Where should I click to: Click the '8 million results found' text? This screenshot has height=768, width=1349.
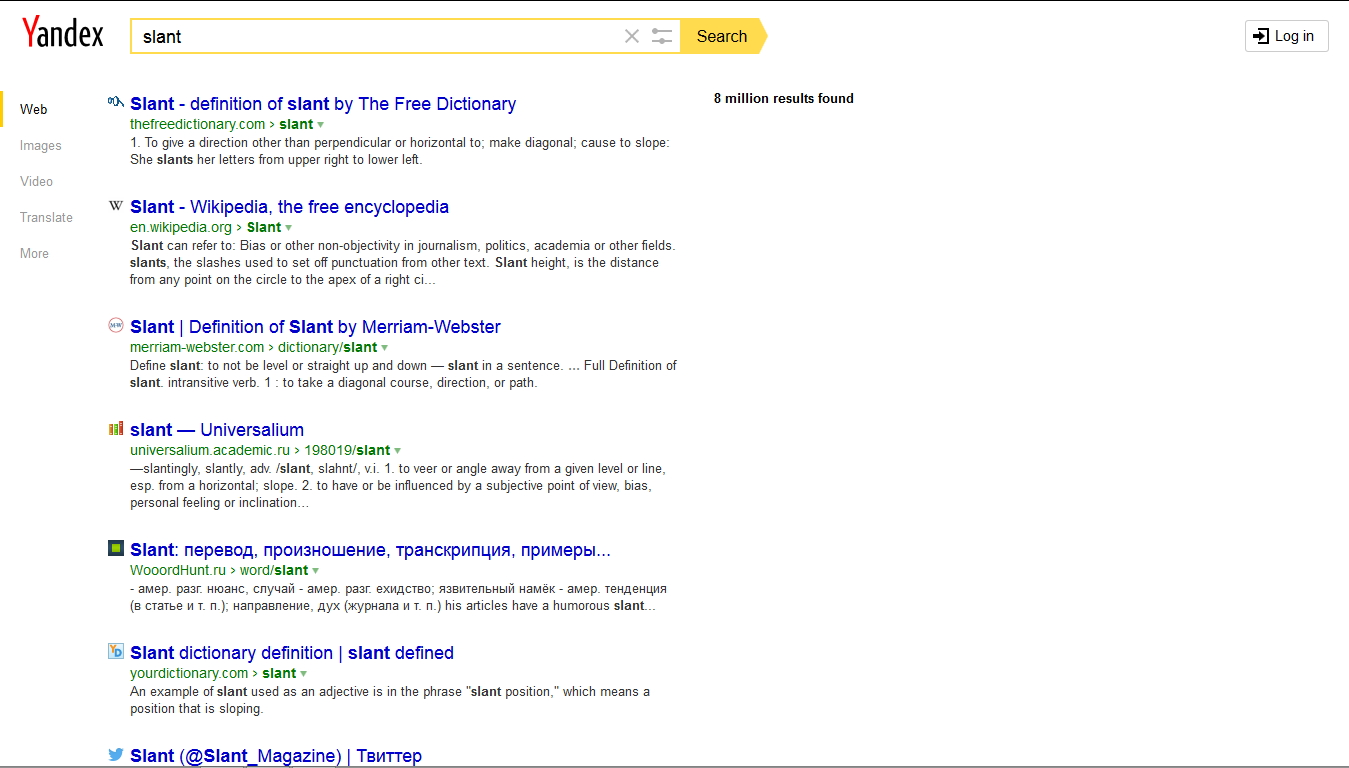(784, 98)
